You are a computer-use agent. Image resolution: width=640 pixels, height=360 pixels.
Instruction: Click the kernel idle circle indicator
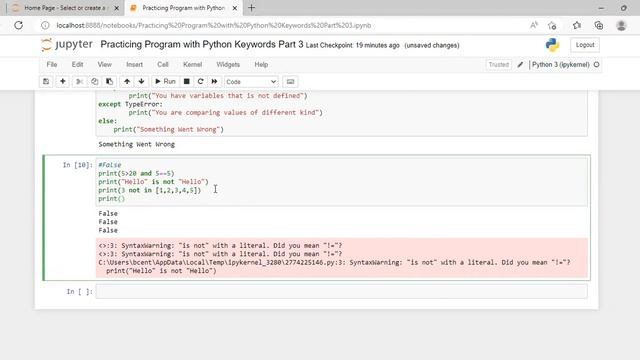[596, 64]
